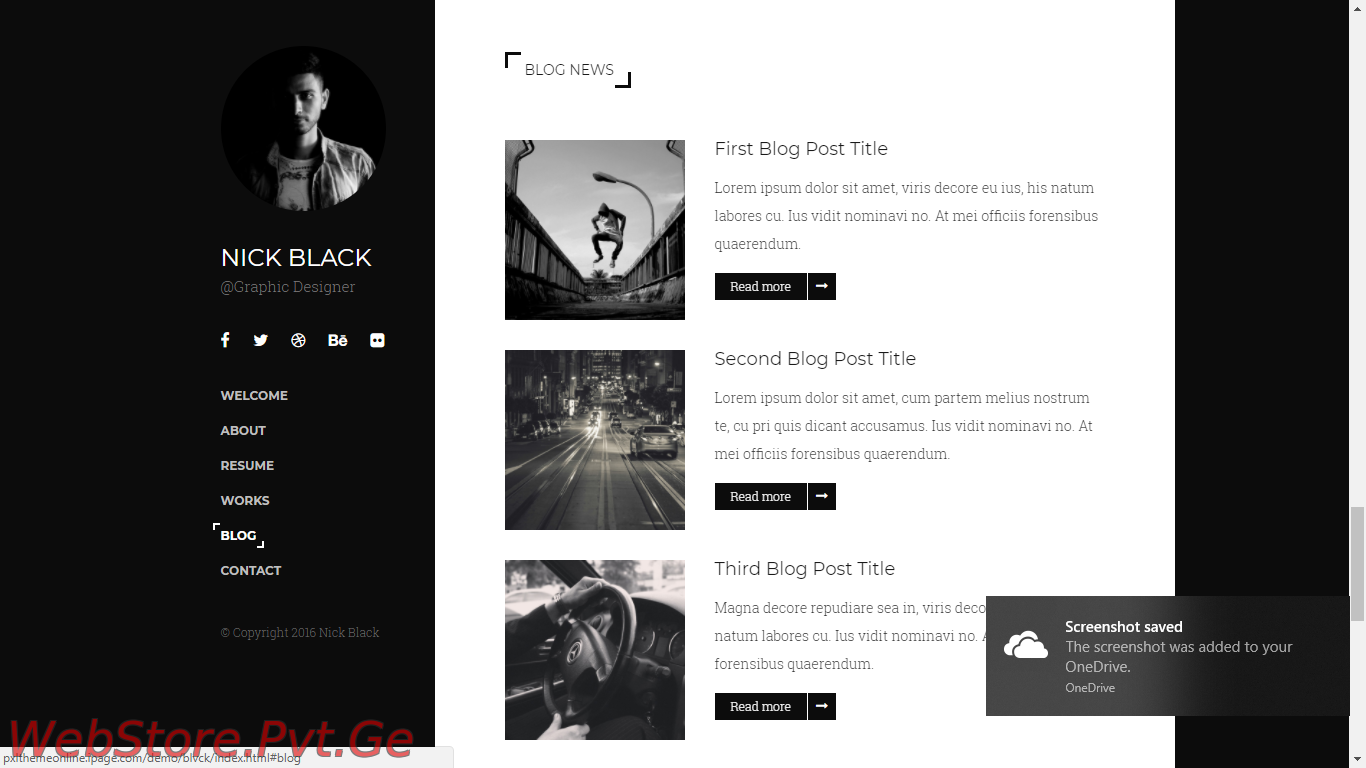Navigate to the About section
The height and width of the screenshot is (768, 1366).
243,431
